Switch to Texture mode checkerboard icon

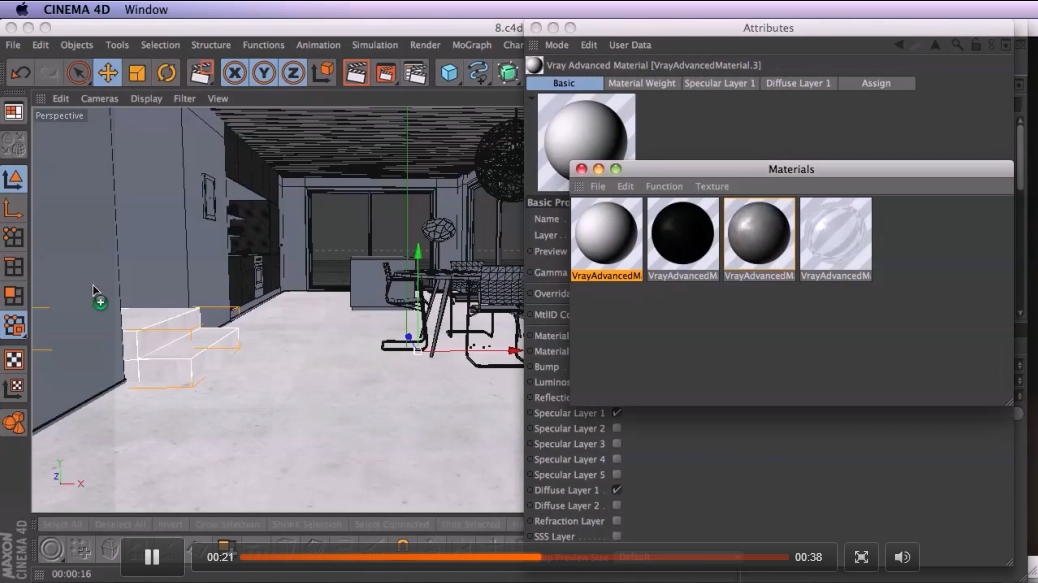click(x=14, y=359)
